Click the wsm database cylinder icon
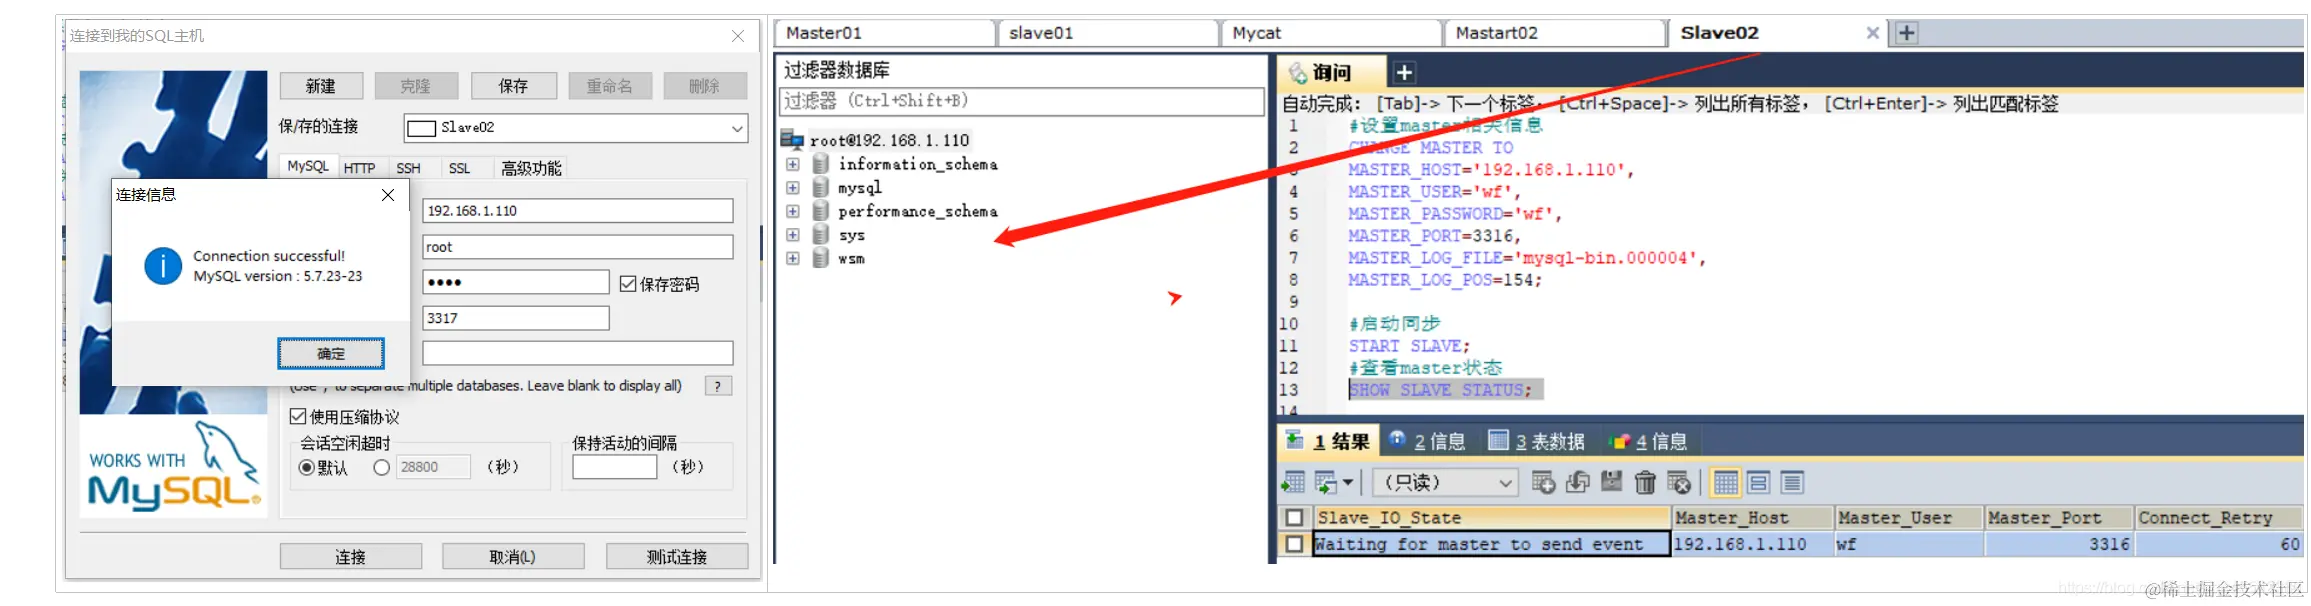2311x606 pixels. [821, 258]
